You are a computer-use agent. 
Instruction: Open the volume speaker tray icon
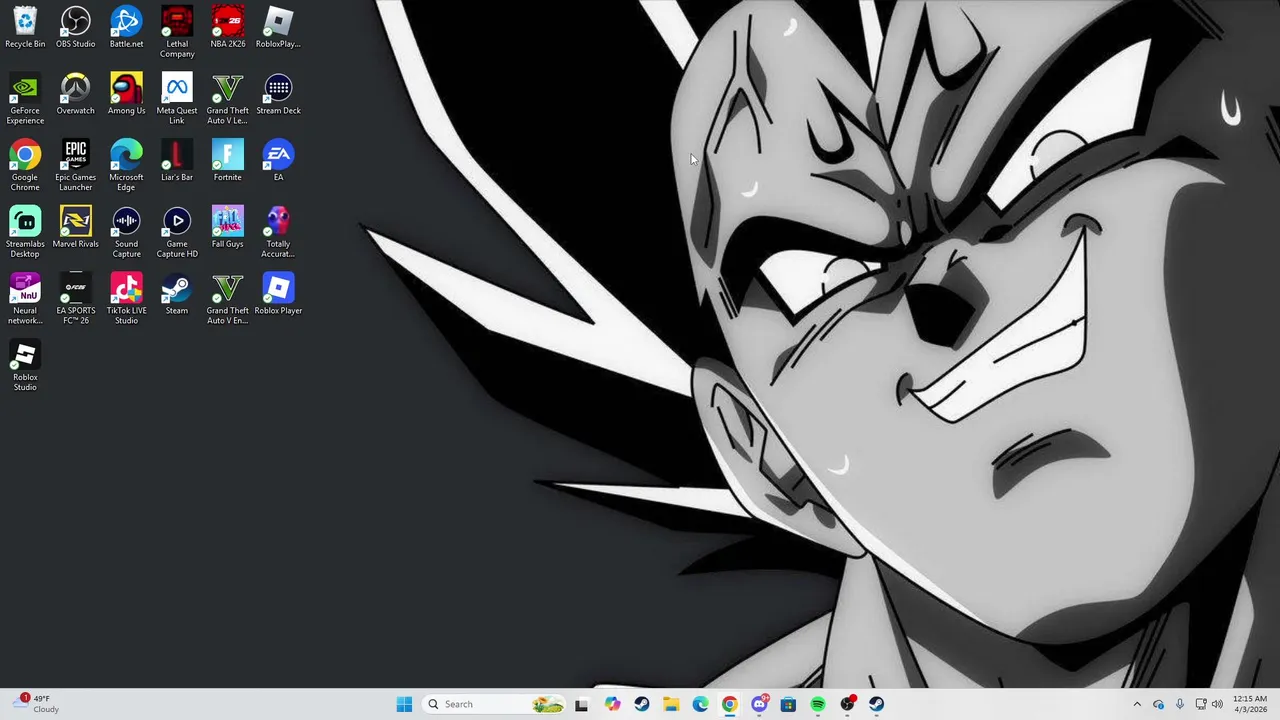click(1218, 704)
